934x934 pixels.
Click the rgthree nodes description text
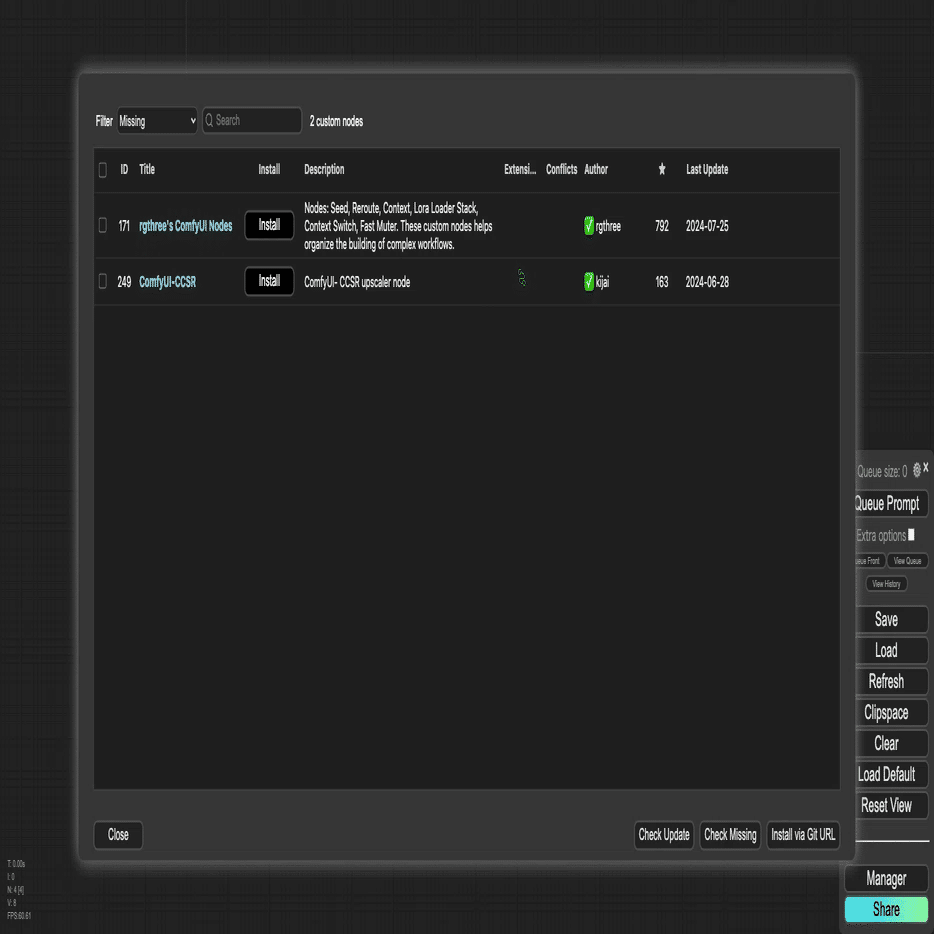(398, 226)
